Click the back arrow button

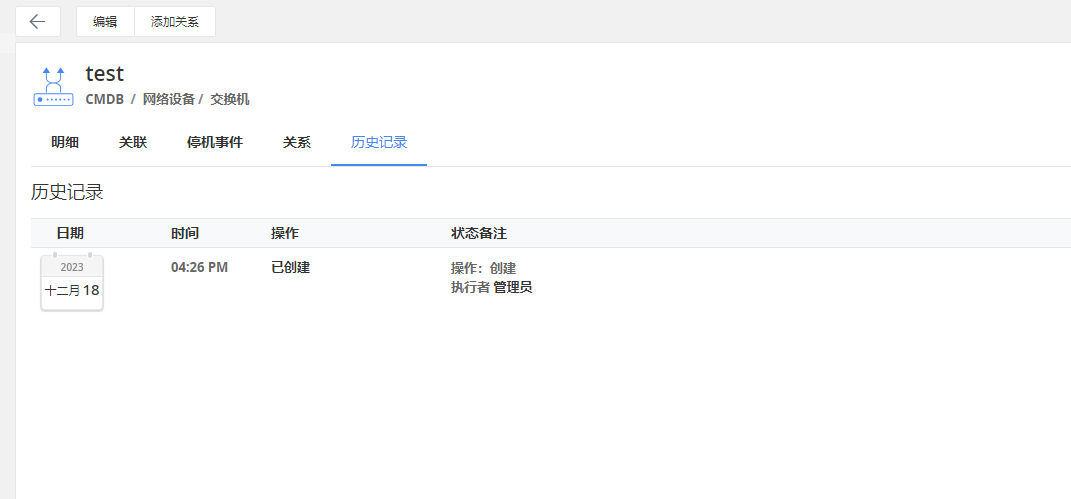click(38, 22)
